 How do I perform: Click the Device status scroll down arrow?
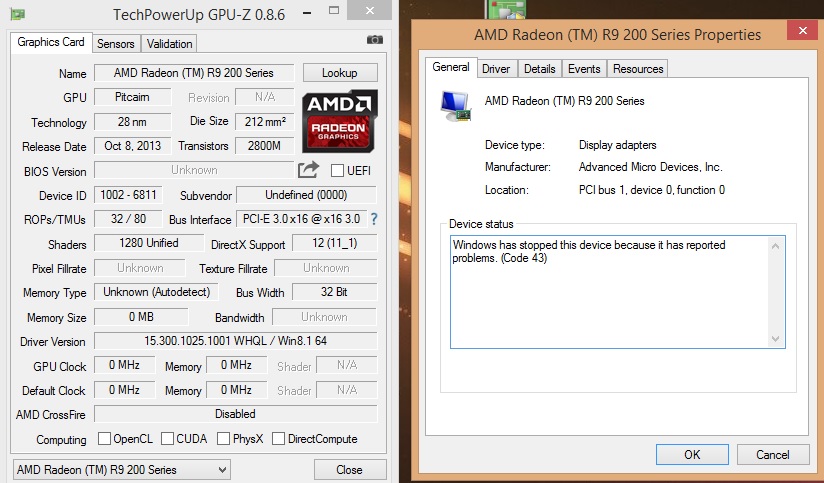(x=775, y=339)
